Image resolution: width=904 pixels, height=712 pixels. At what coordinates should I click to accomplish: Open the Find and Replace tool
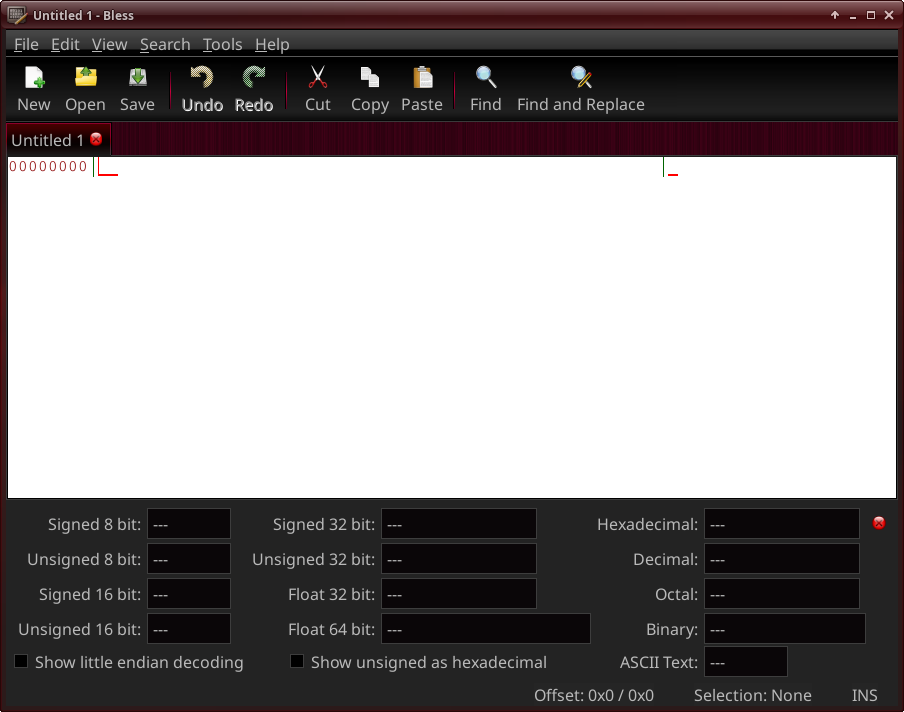[581, 78]
